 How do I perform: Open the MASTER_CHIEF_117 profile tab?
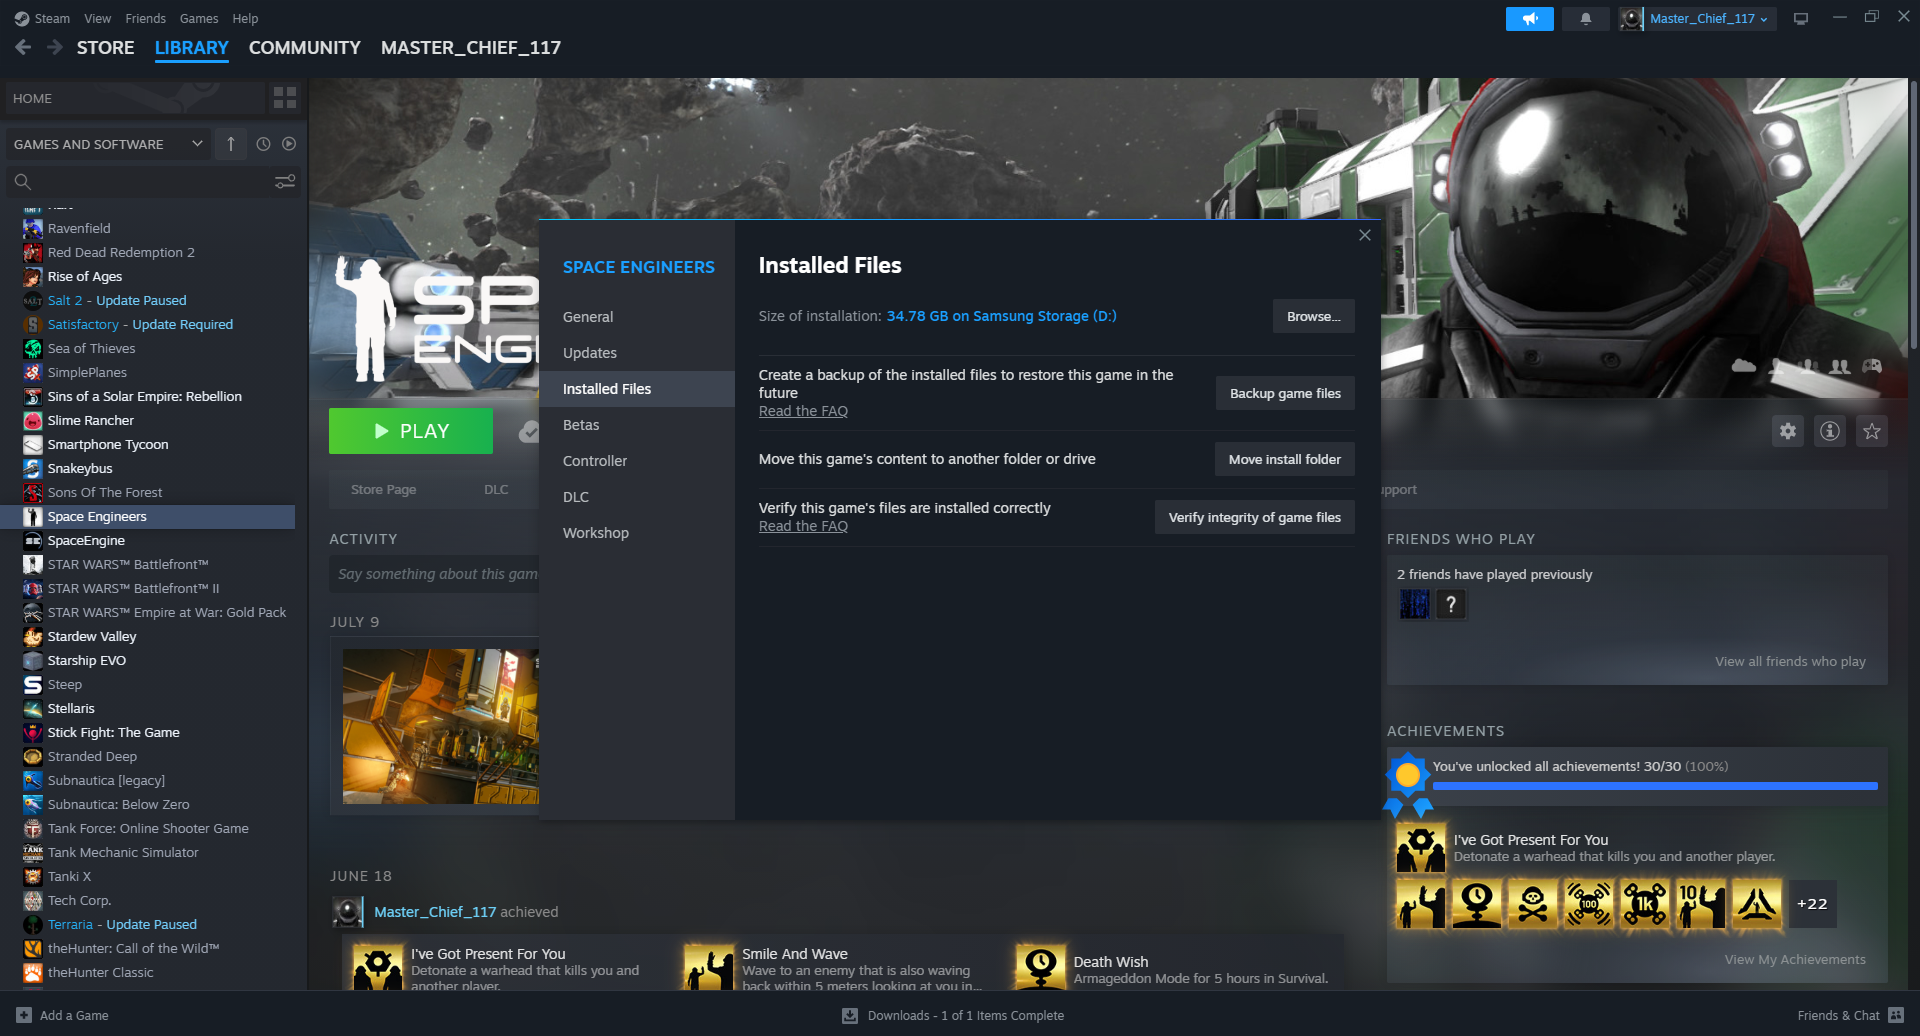pyautogui.click(x=471, y=47)
